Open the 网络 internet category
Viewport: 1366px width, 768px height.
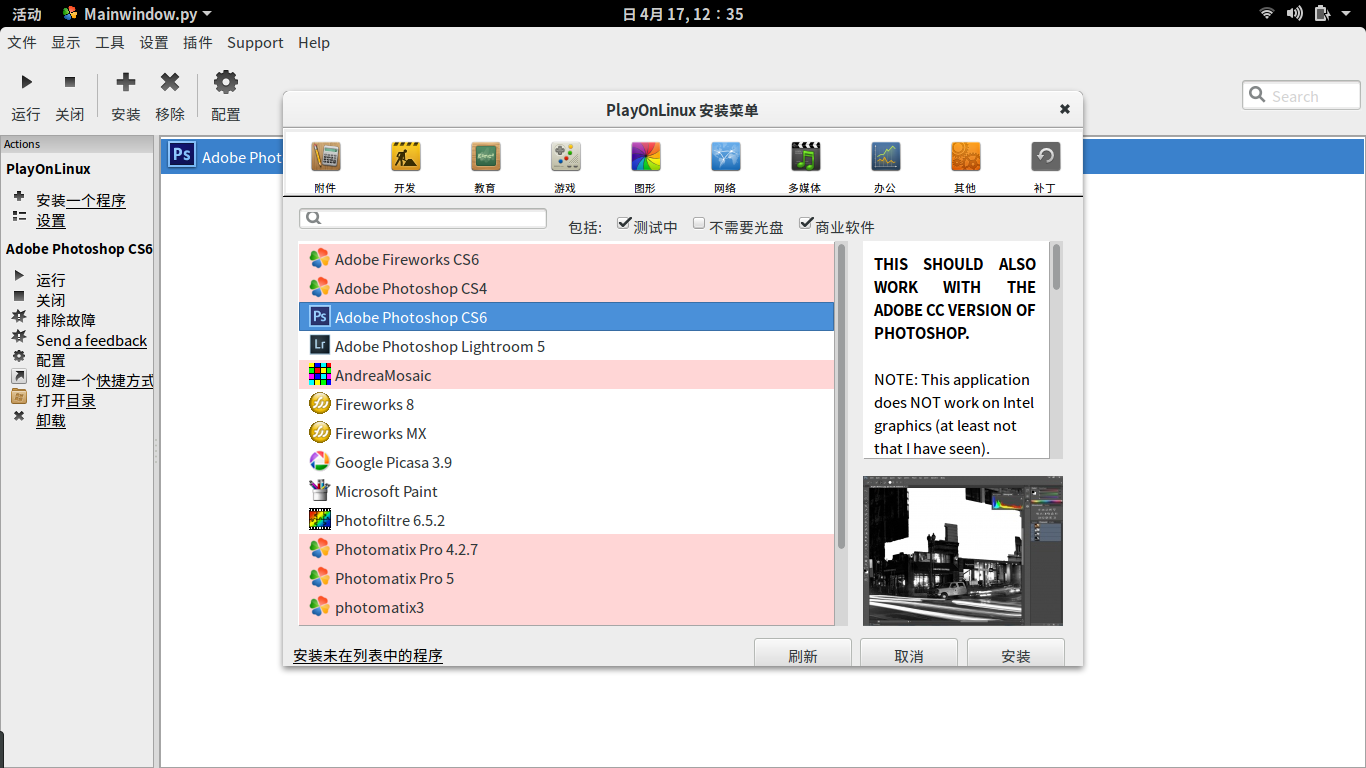[725, 166]
